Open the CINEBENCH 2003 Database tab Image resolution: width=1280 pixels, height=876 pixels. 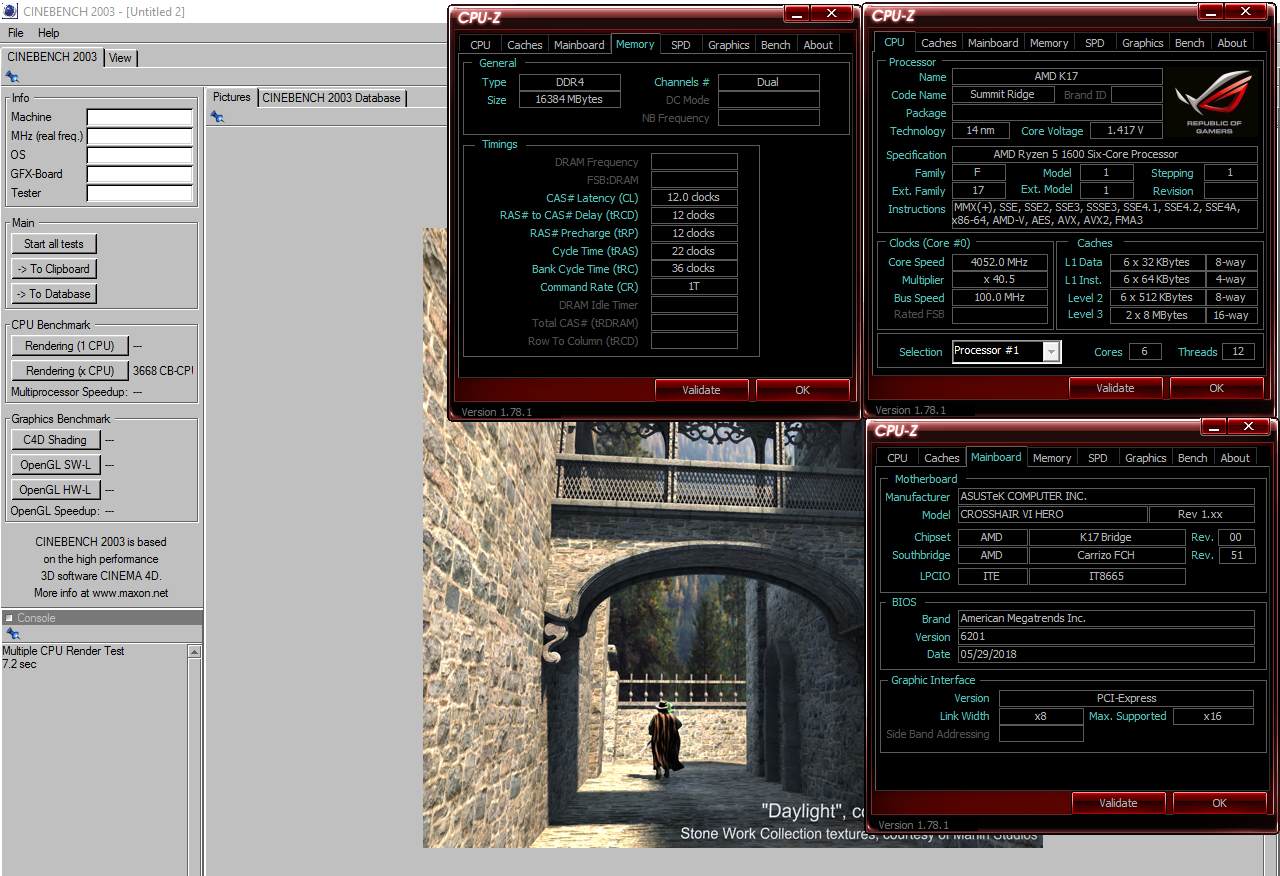tap(331, 98)
